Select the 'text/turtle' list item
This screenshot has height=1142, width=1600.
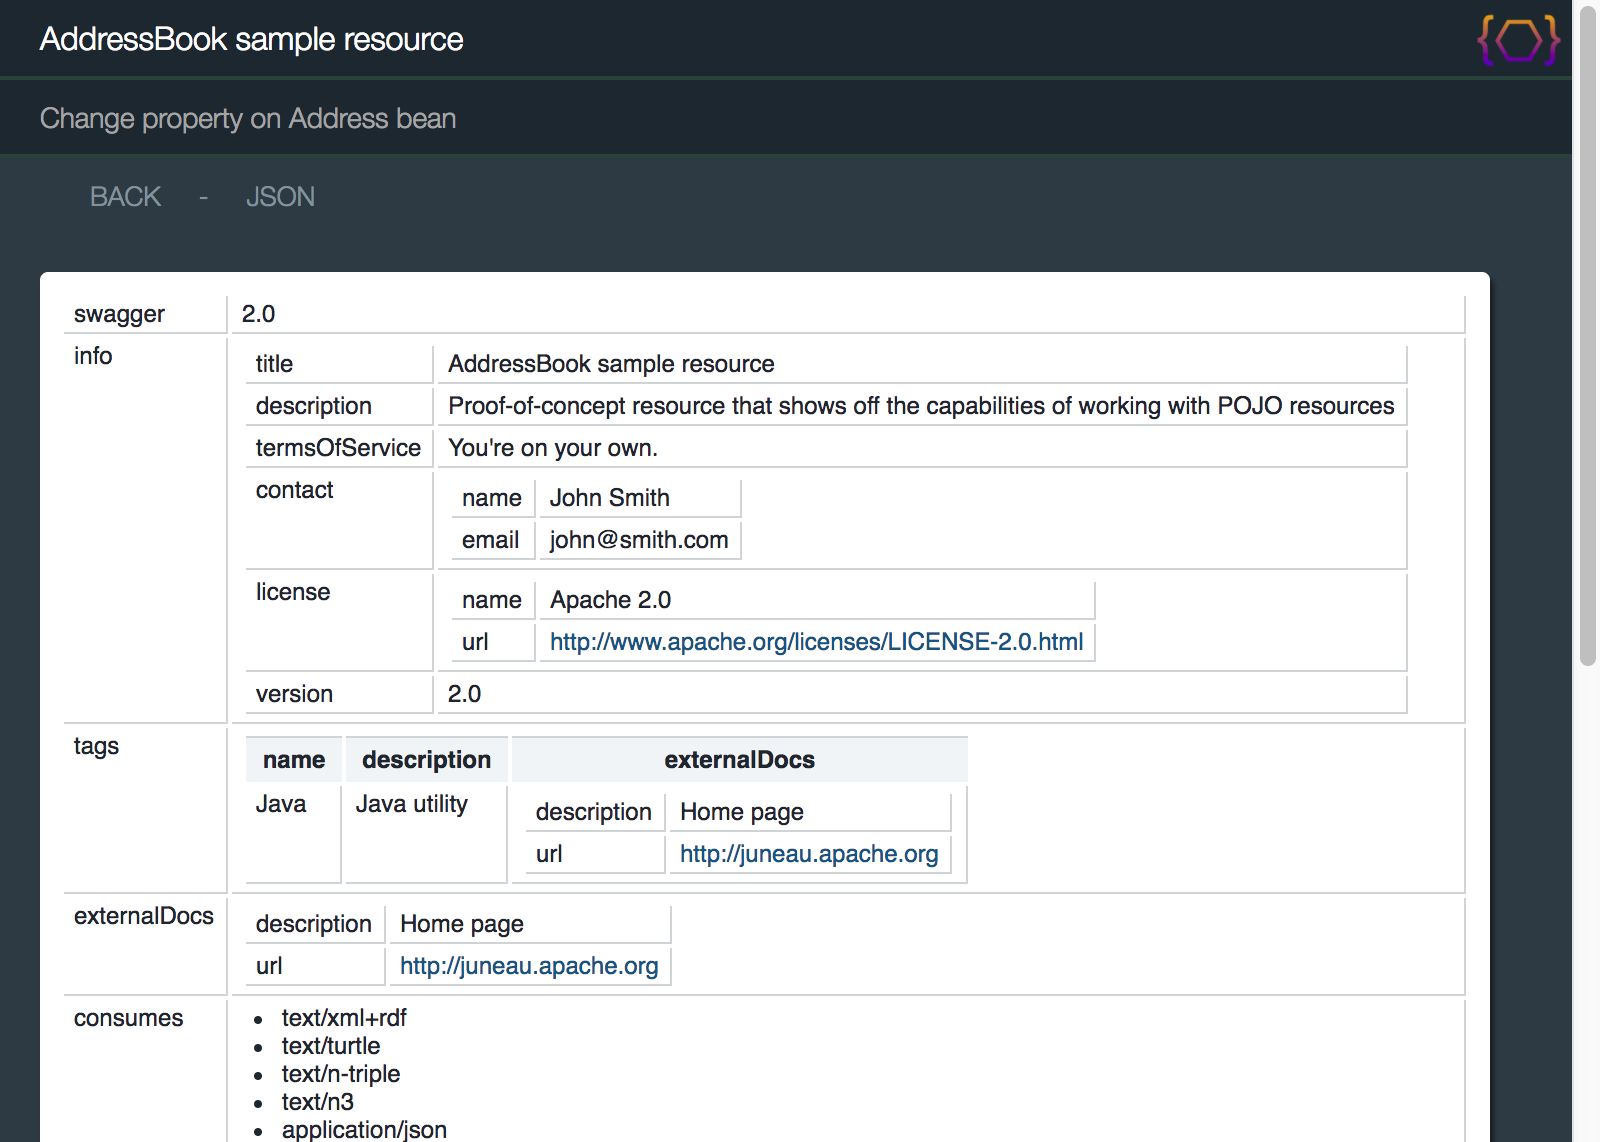coord(331,1046)
